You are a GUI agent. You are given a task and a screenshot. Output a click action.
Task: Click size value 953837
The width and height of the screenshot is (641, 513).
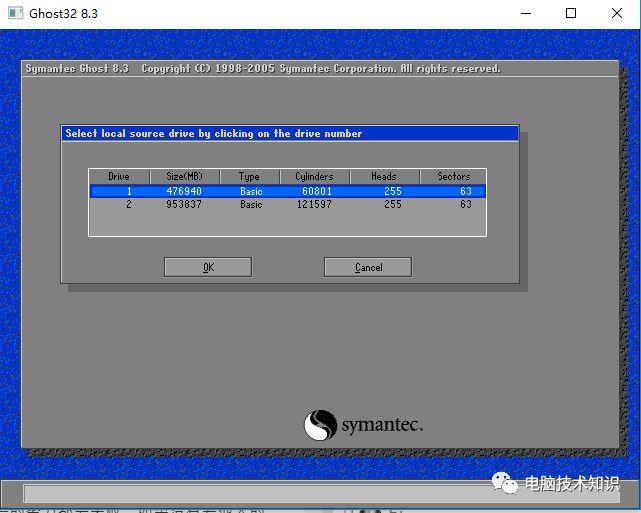(184, 204)
